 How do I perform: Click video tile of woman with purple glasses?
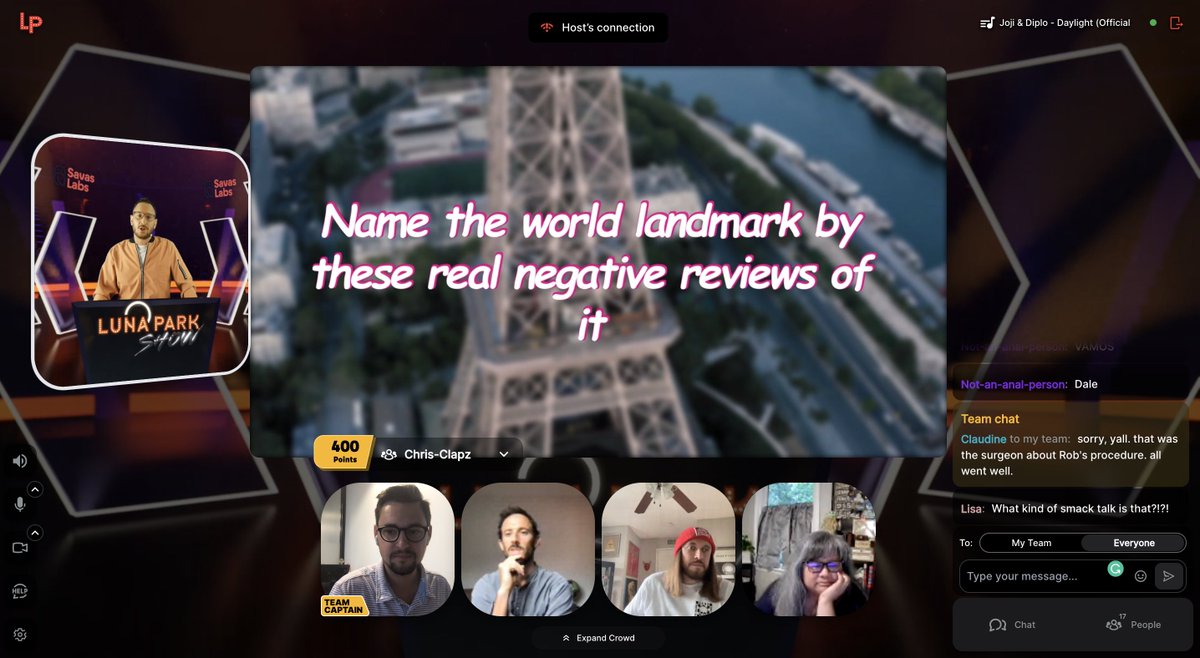[x=808, y=549]
